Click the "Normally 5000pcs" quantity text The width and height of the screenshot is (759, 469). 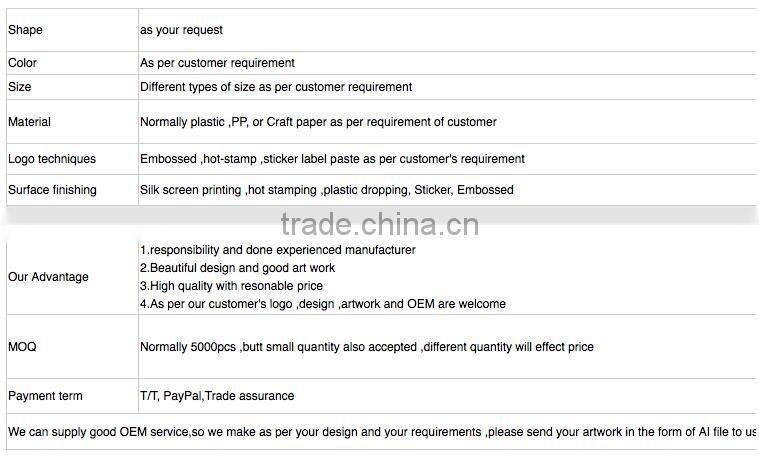point(366,347)
